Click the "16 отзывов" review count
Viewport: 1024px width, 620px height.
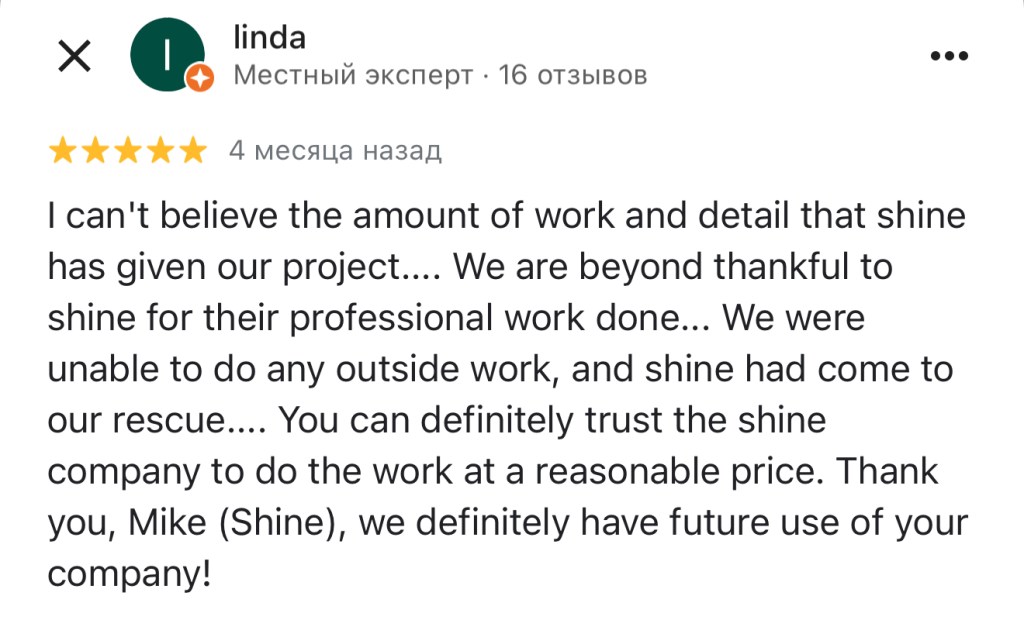coord(573,76)
